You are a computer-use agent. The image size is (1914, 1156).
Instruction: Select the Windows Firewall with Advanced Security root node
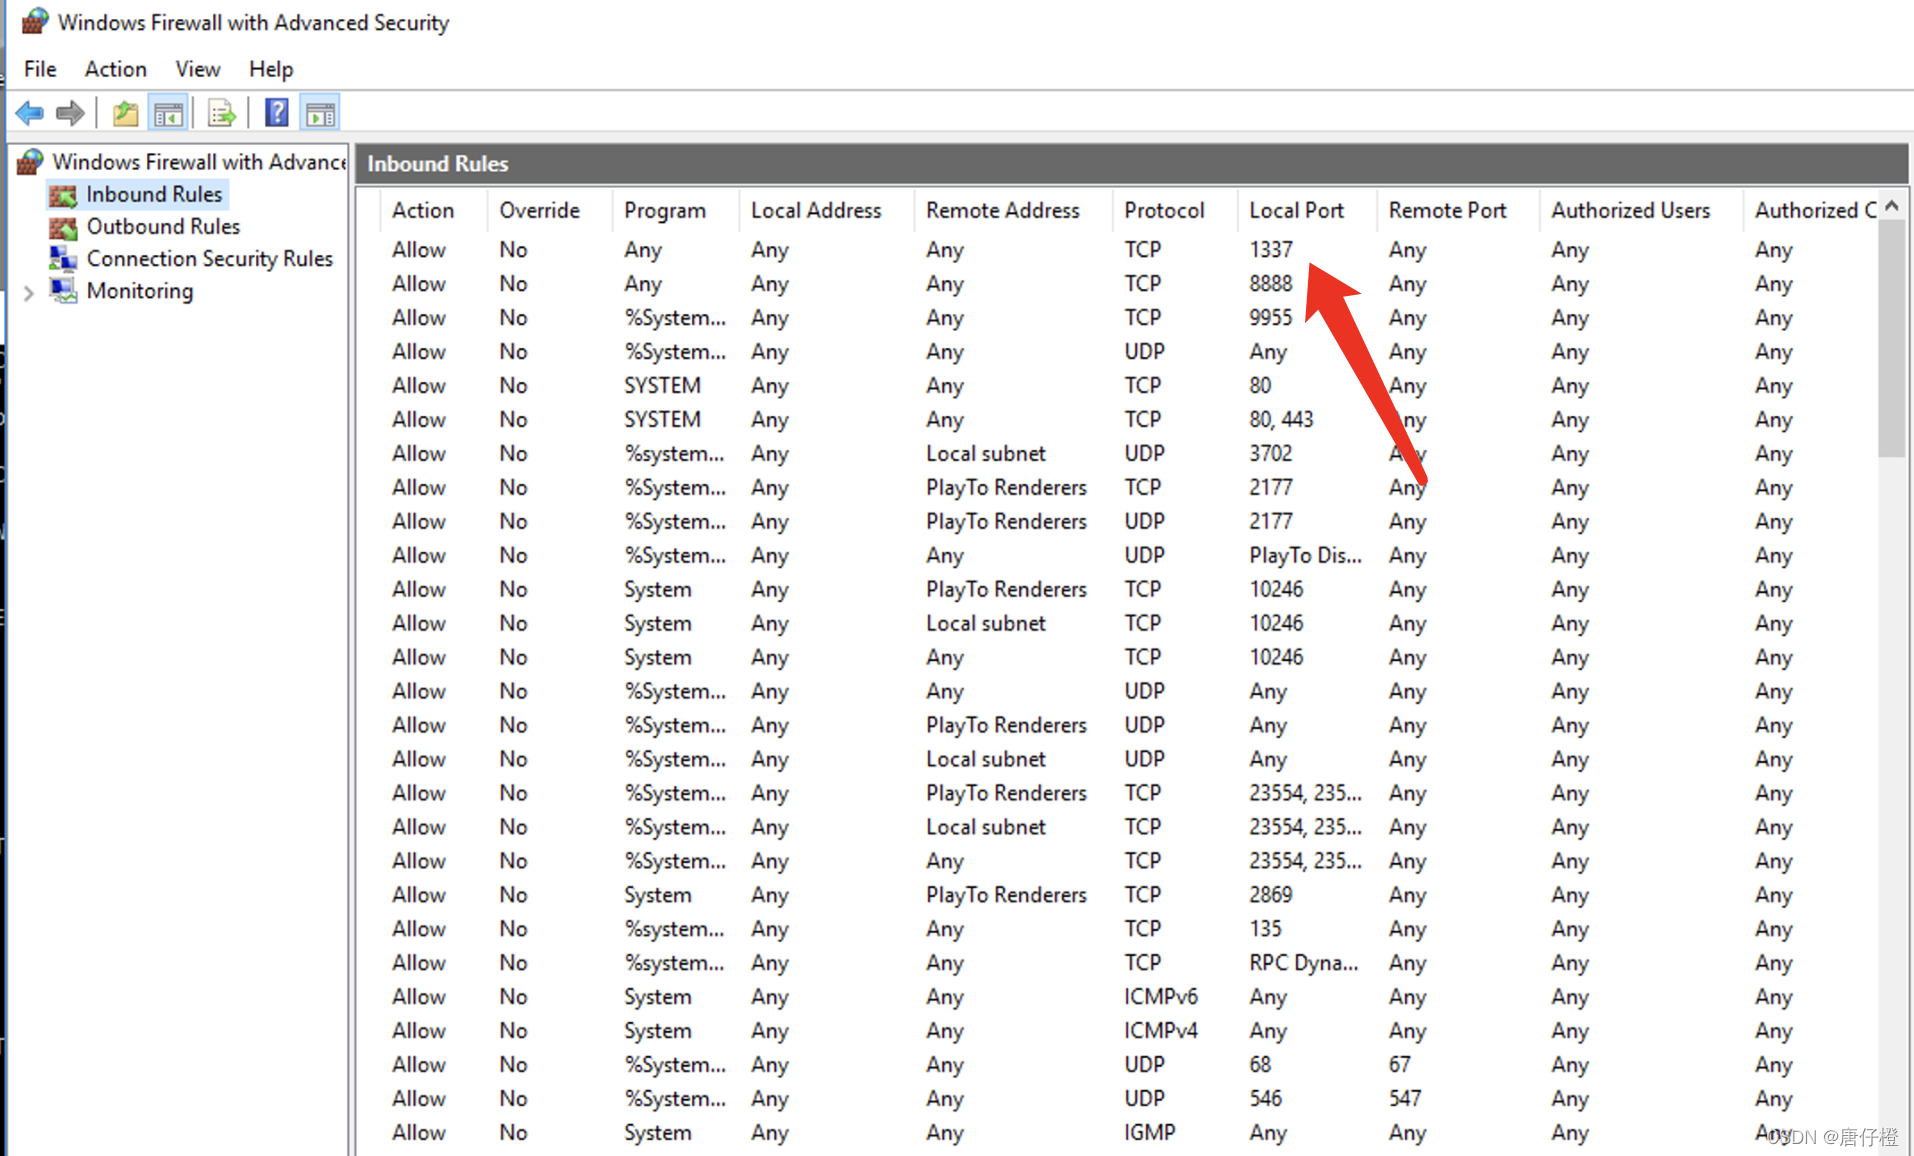point(198,161)
